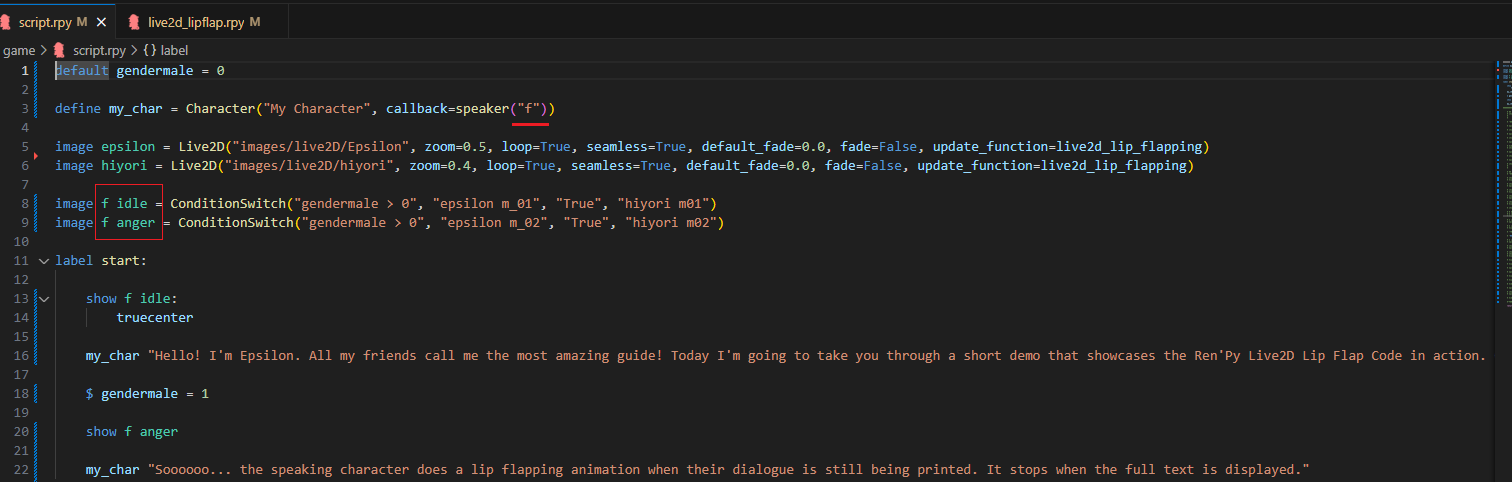The width and height of the screenshot is (1512, 482).
Task: Click the "images/live2D/Epsilon" path string
Action: pos(316,146)
